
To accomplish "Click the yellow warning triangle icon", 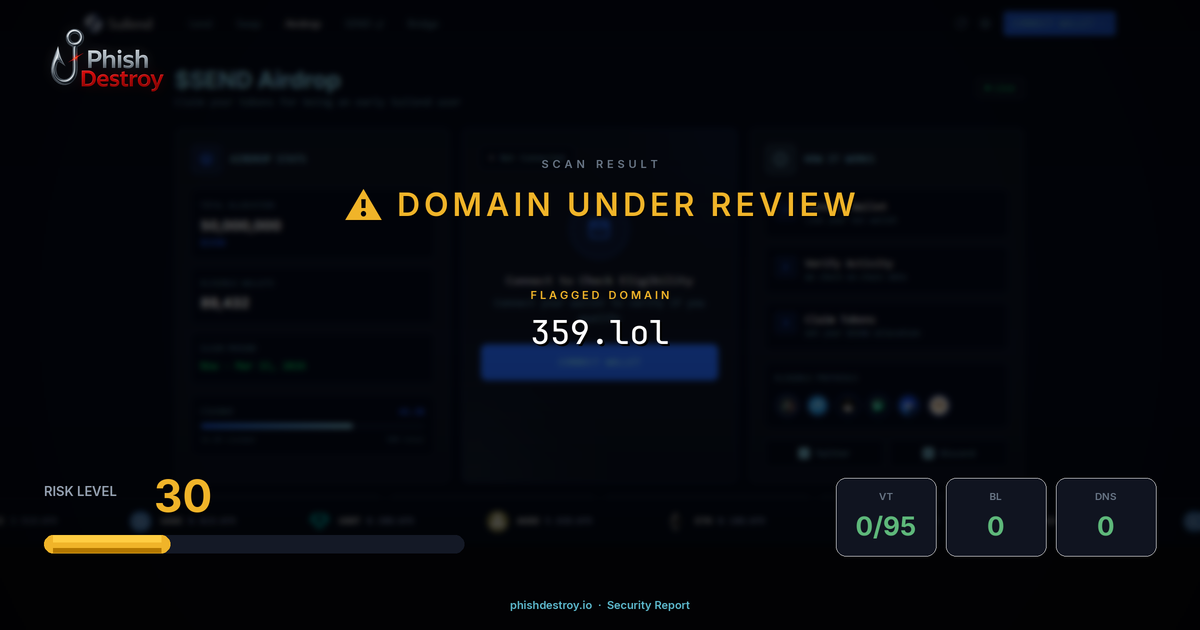I will coord(363,205).
